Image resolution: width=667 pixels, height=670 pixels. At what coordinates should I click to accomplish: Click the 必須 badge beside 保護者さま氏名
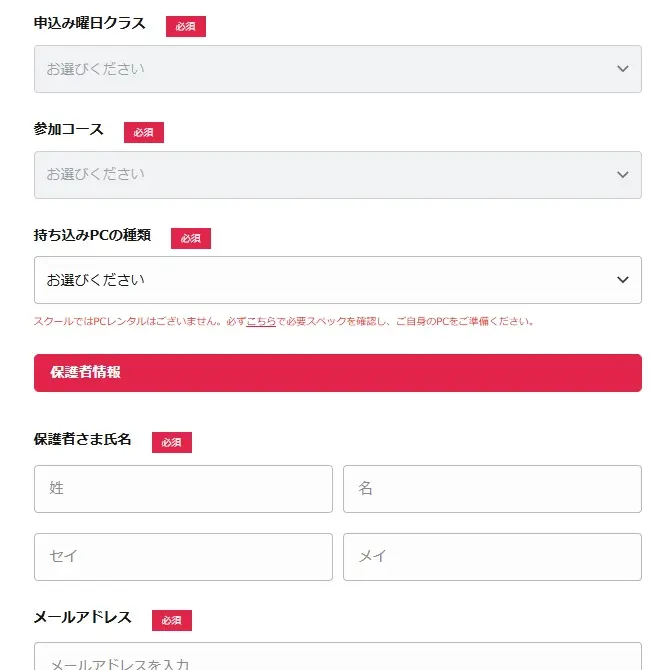pos(172,442)
